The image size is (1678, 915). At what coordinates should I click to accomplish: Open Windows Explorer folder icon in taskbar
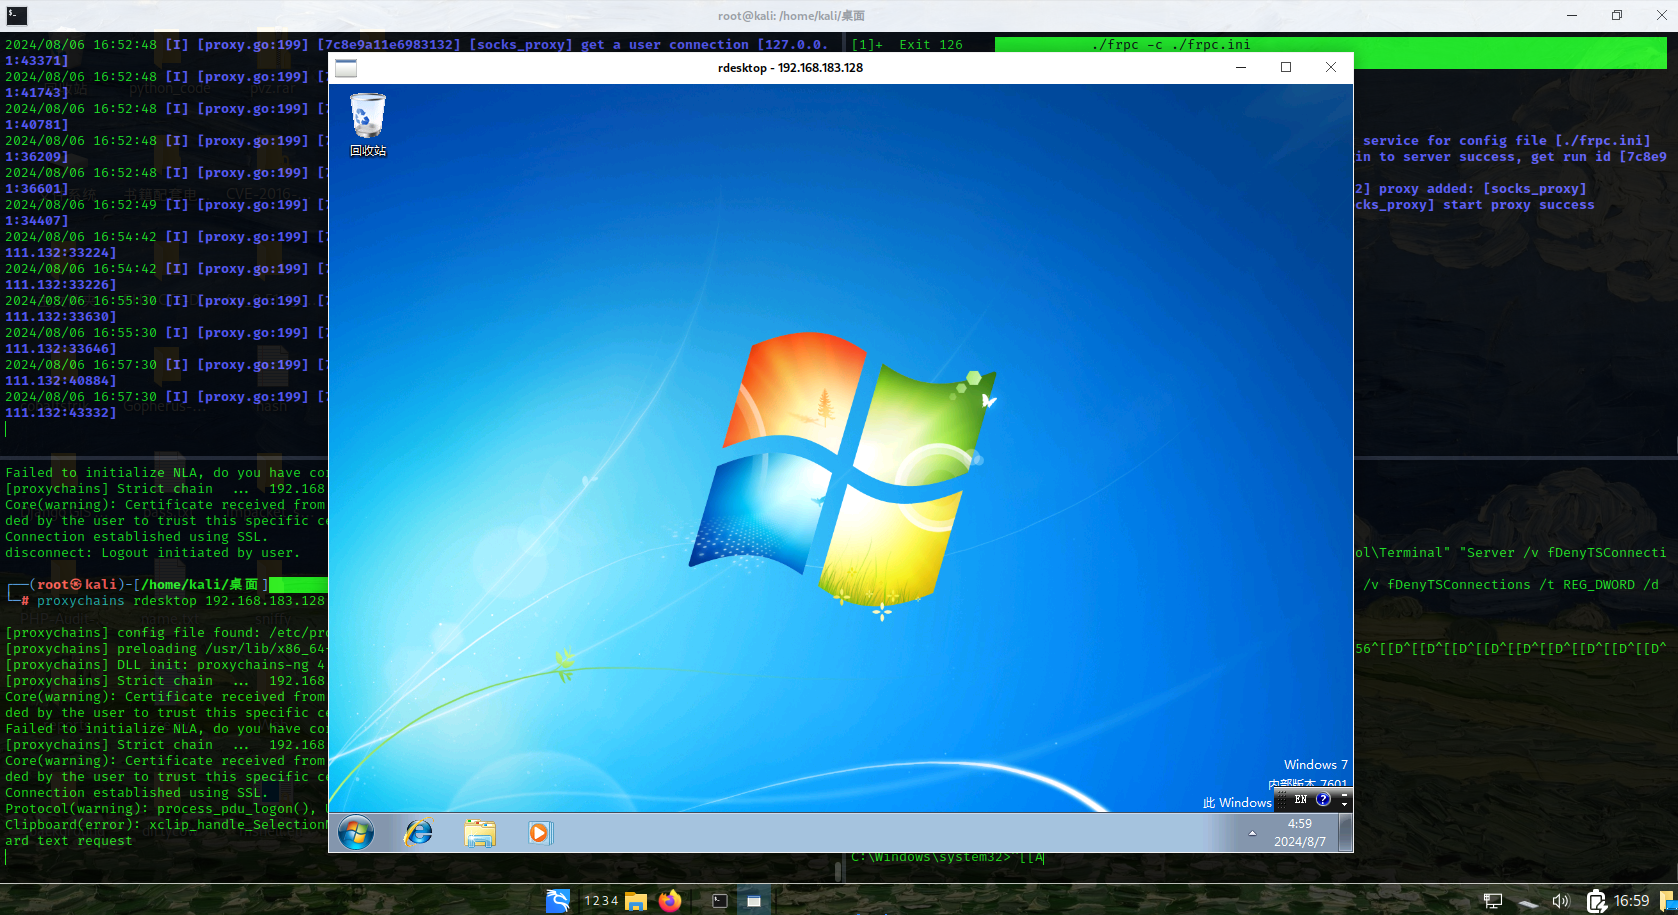(x=480, y=832)
